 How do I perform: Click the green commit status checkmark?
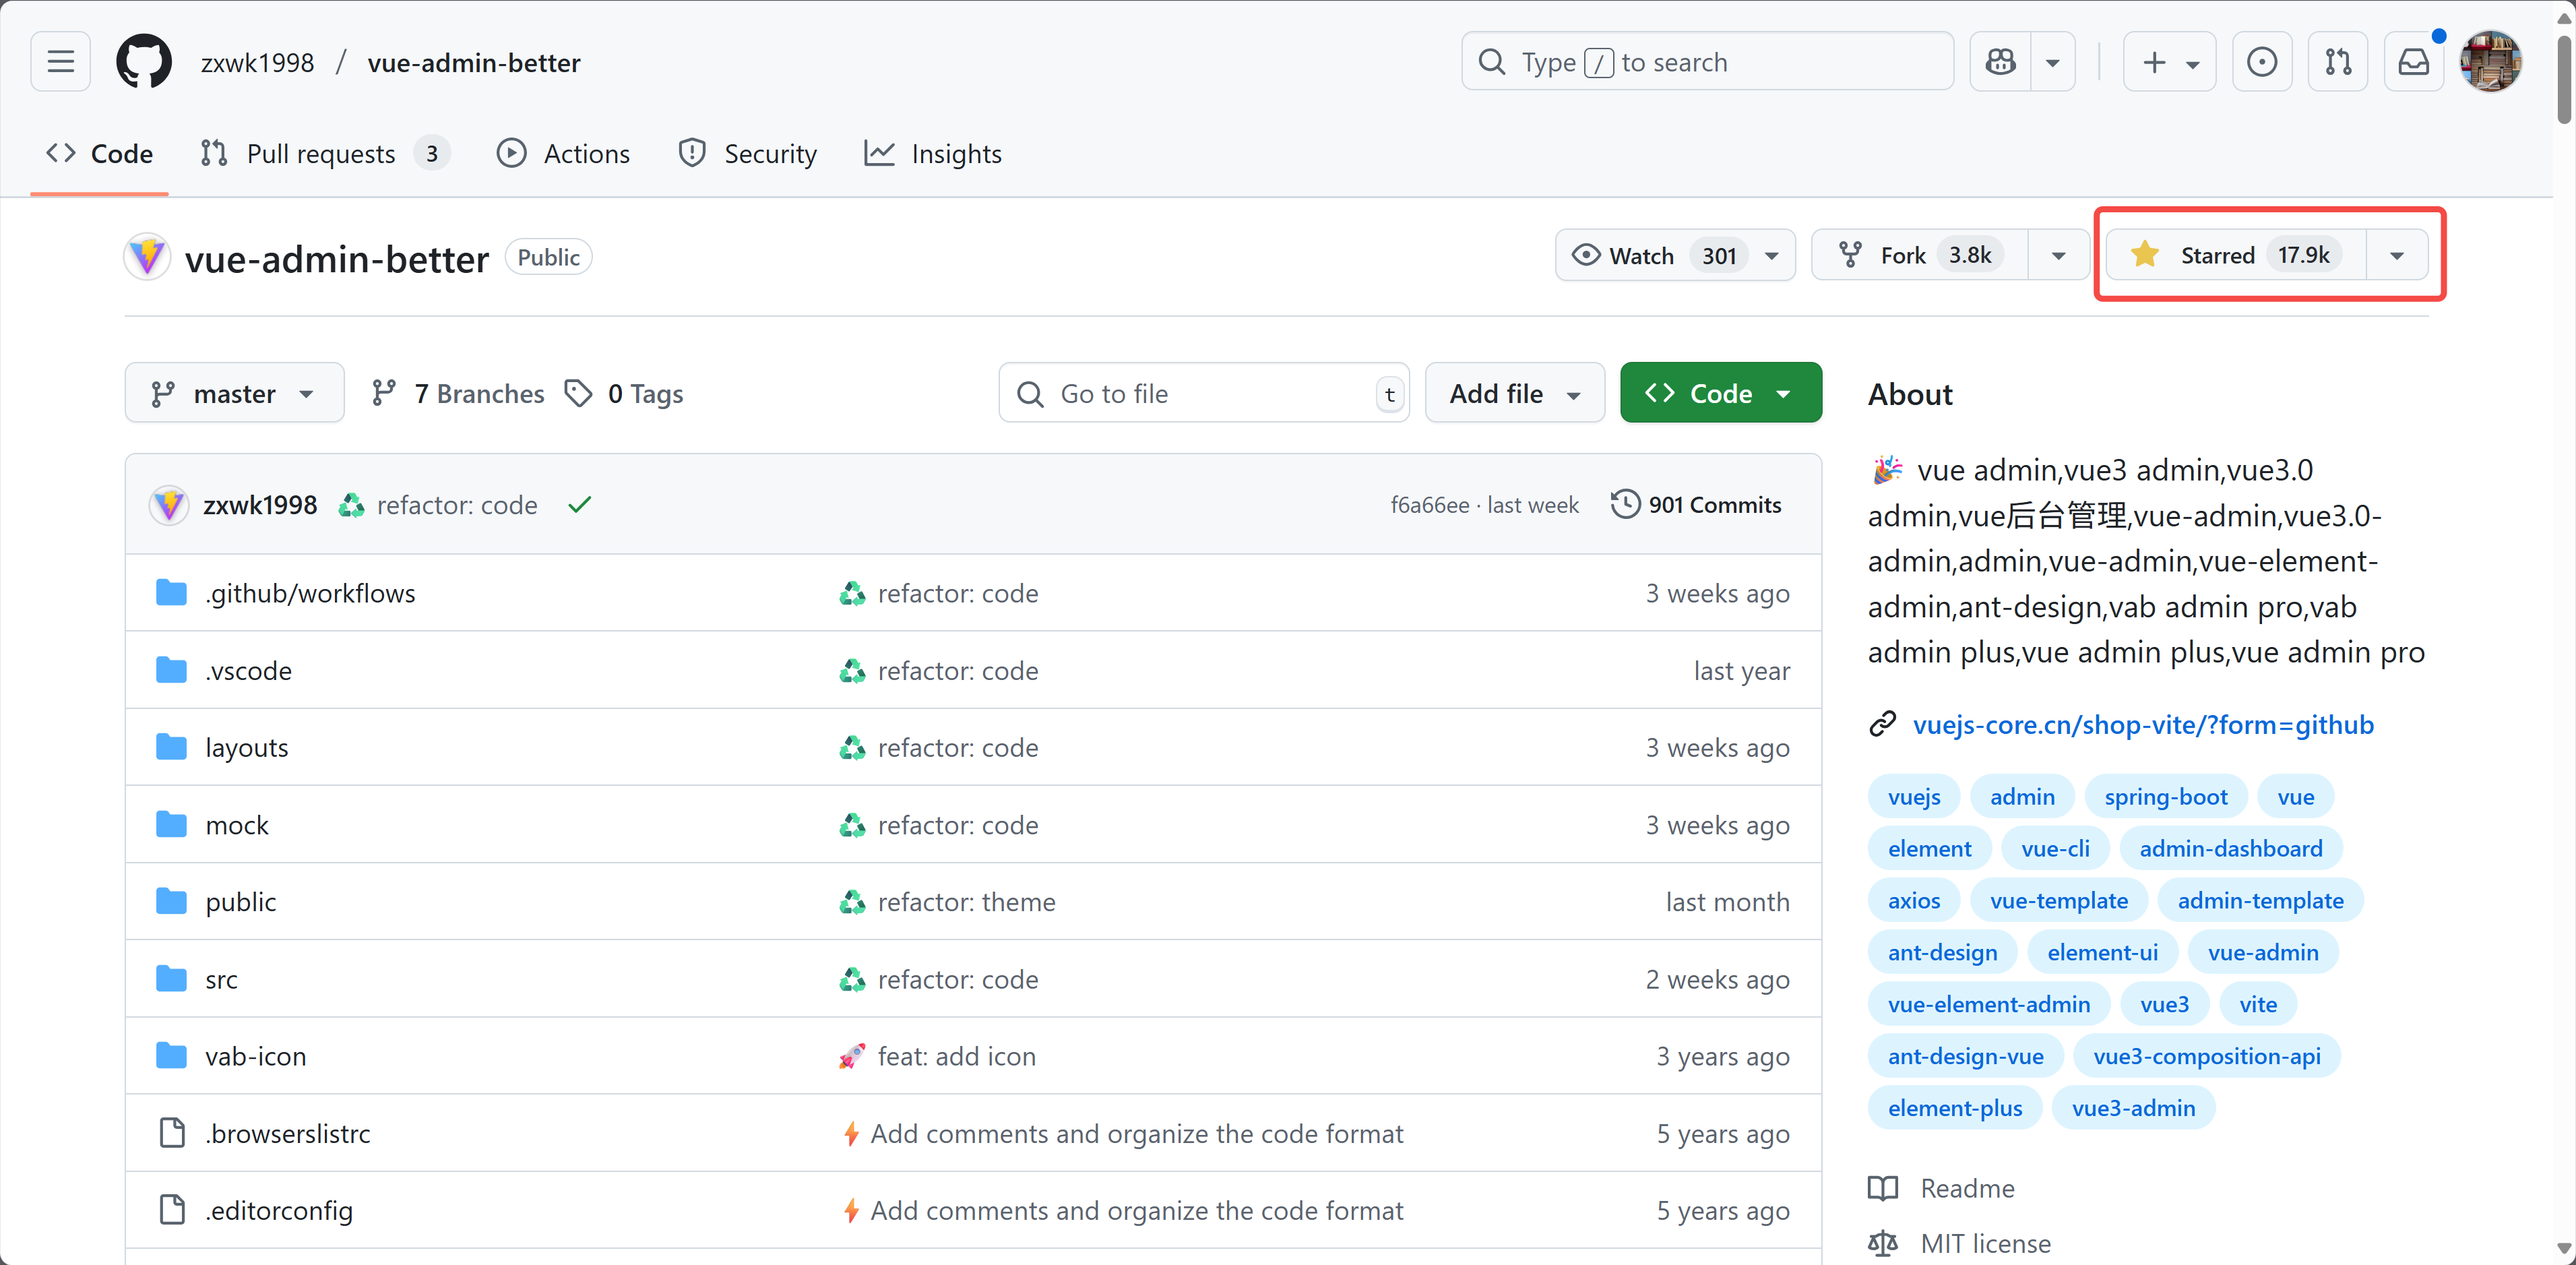click(x=579, y=505)
